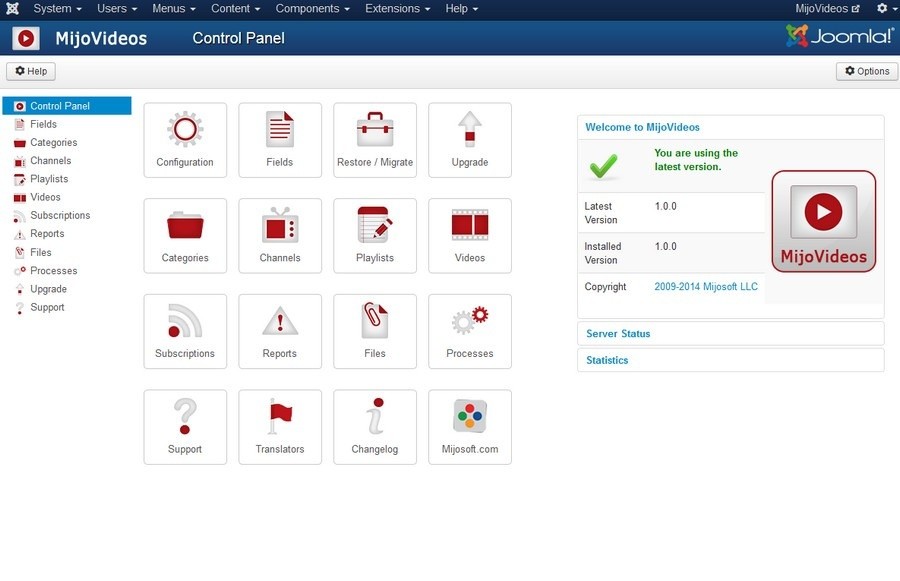This screenshot has width=900, height=581.
Task: Click the Options button
Action: pyautogui.click(x=866, y=70)
